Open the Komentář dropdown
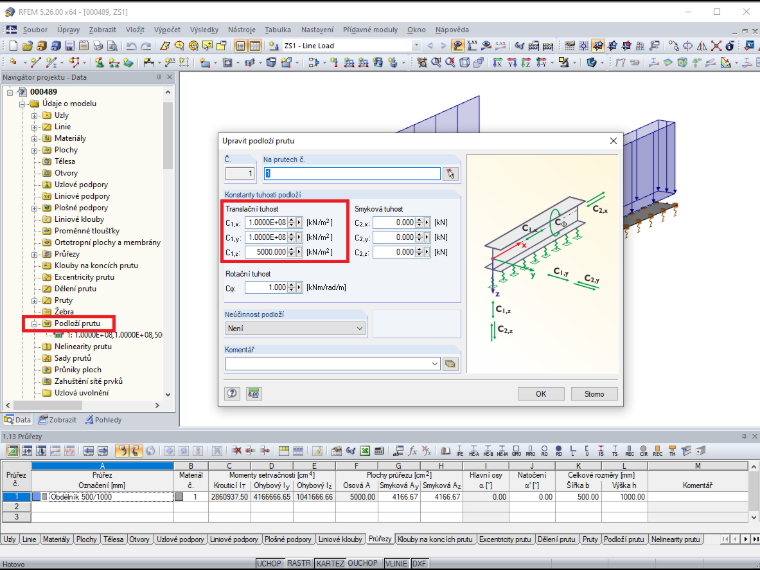Screen dimensions: 760x570 pyautogui.click(x=434, y=364)
